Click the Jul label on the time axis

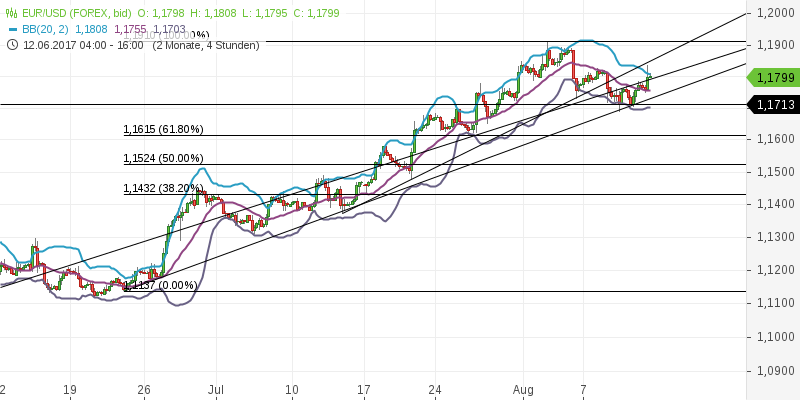pyautogui.click(x=216, y=389)
